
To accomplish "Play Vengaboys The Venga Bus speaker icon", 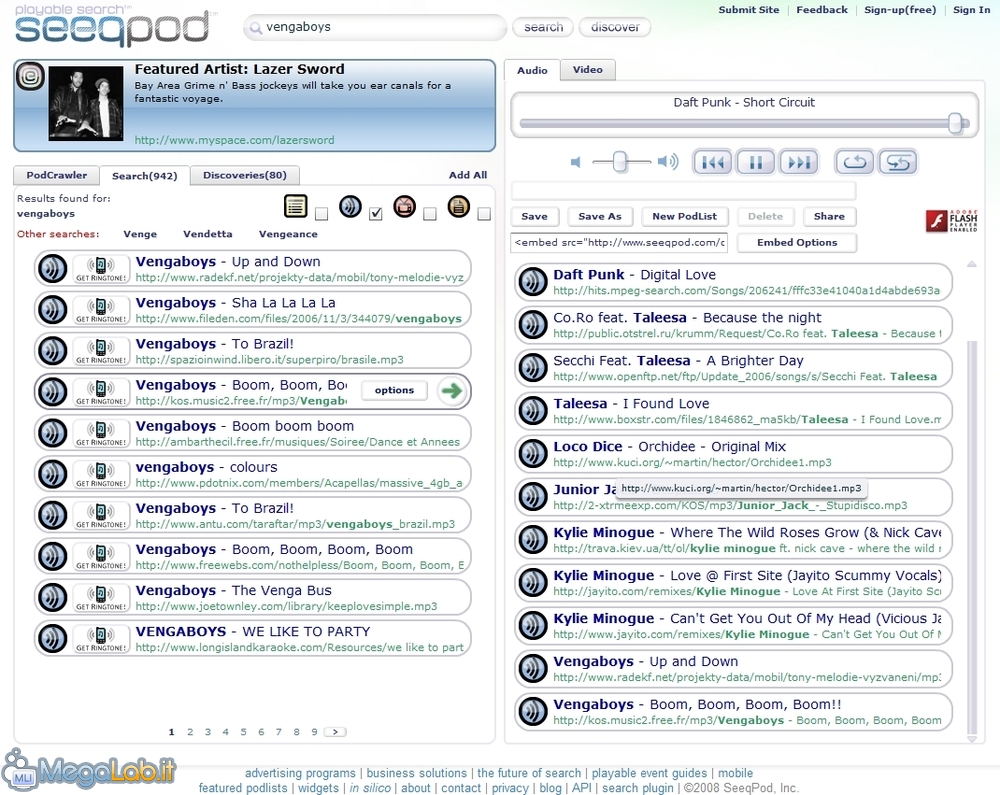I will 52,597.
